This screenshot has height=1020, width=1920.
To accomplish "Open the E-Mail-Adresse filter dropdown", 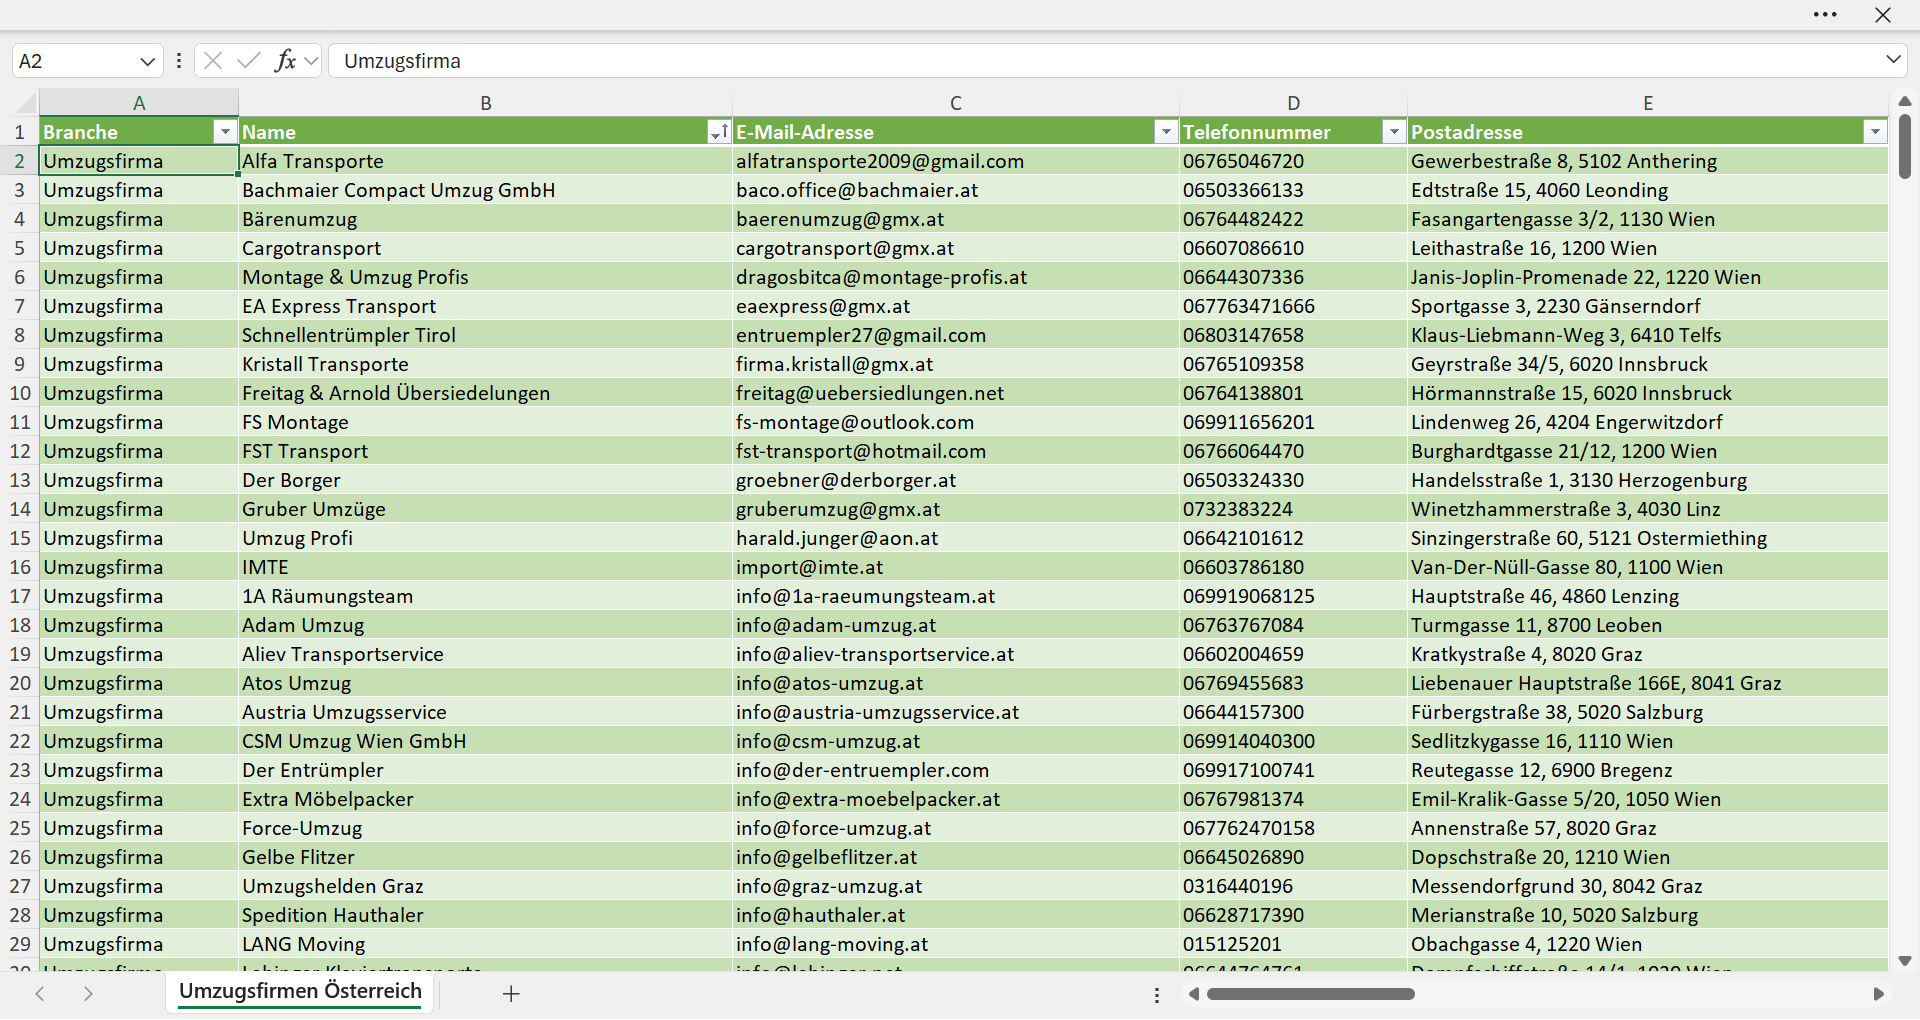I will coord(1165,132).
